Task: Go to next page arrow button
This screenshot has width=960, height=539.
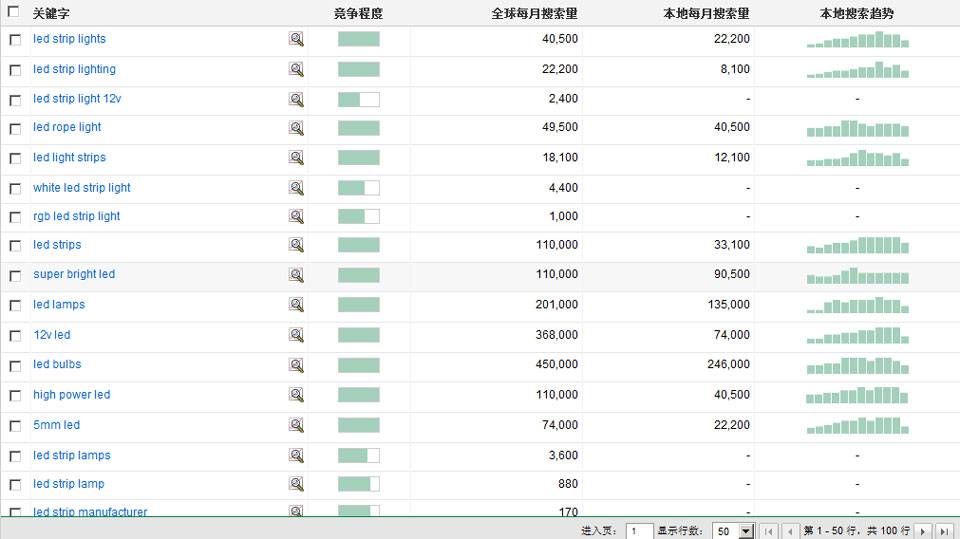Action: pos(923,531)
